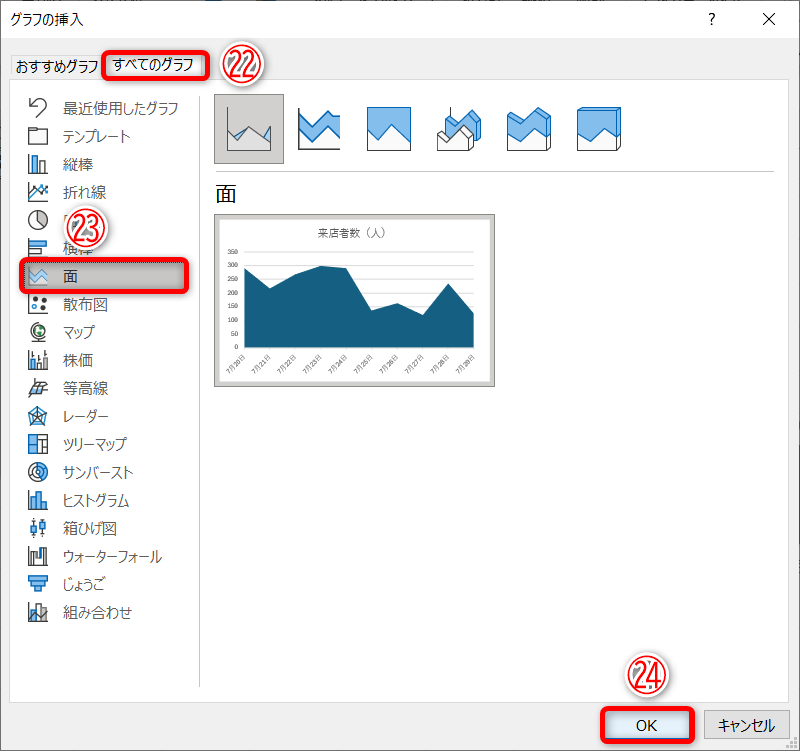Click the 組み合わせ combo chart icon
This screenshot has height=751, width=800.
tap(38, 612)
